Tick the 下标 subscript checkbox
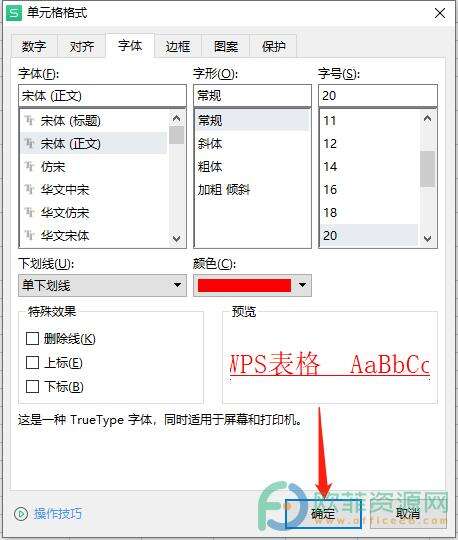The height and width of the screenshot is (540, 458). point(32,386)
